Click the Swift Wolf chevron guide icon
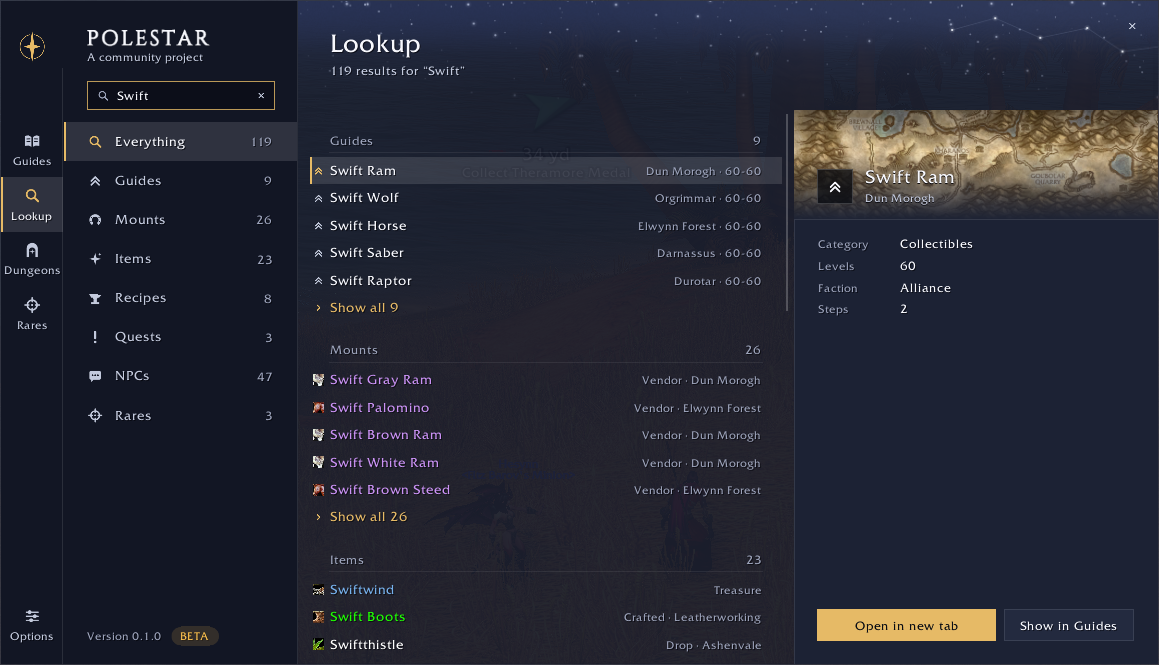The height and width of the screenshot is (665, 1159). 319,198
